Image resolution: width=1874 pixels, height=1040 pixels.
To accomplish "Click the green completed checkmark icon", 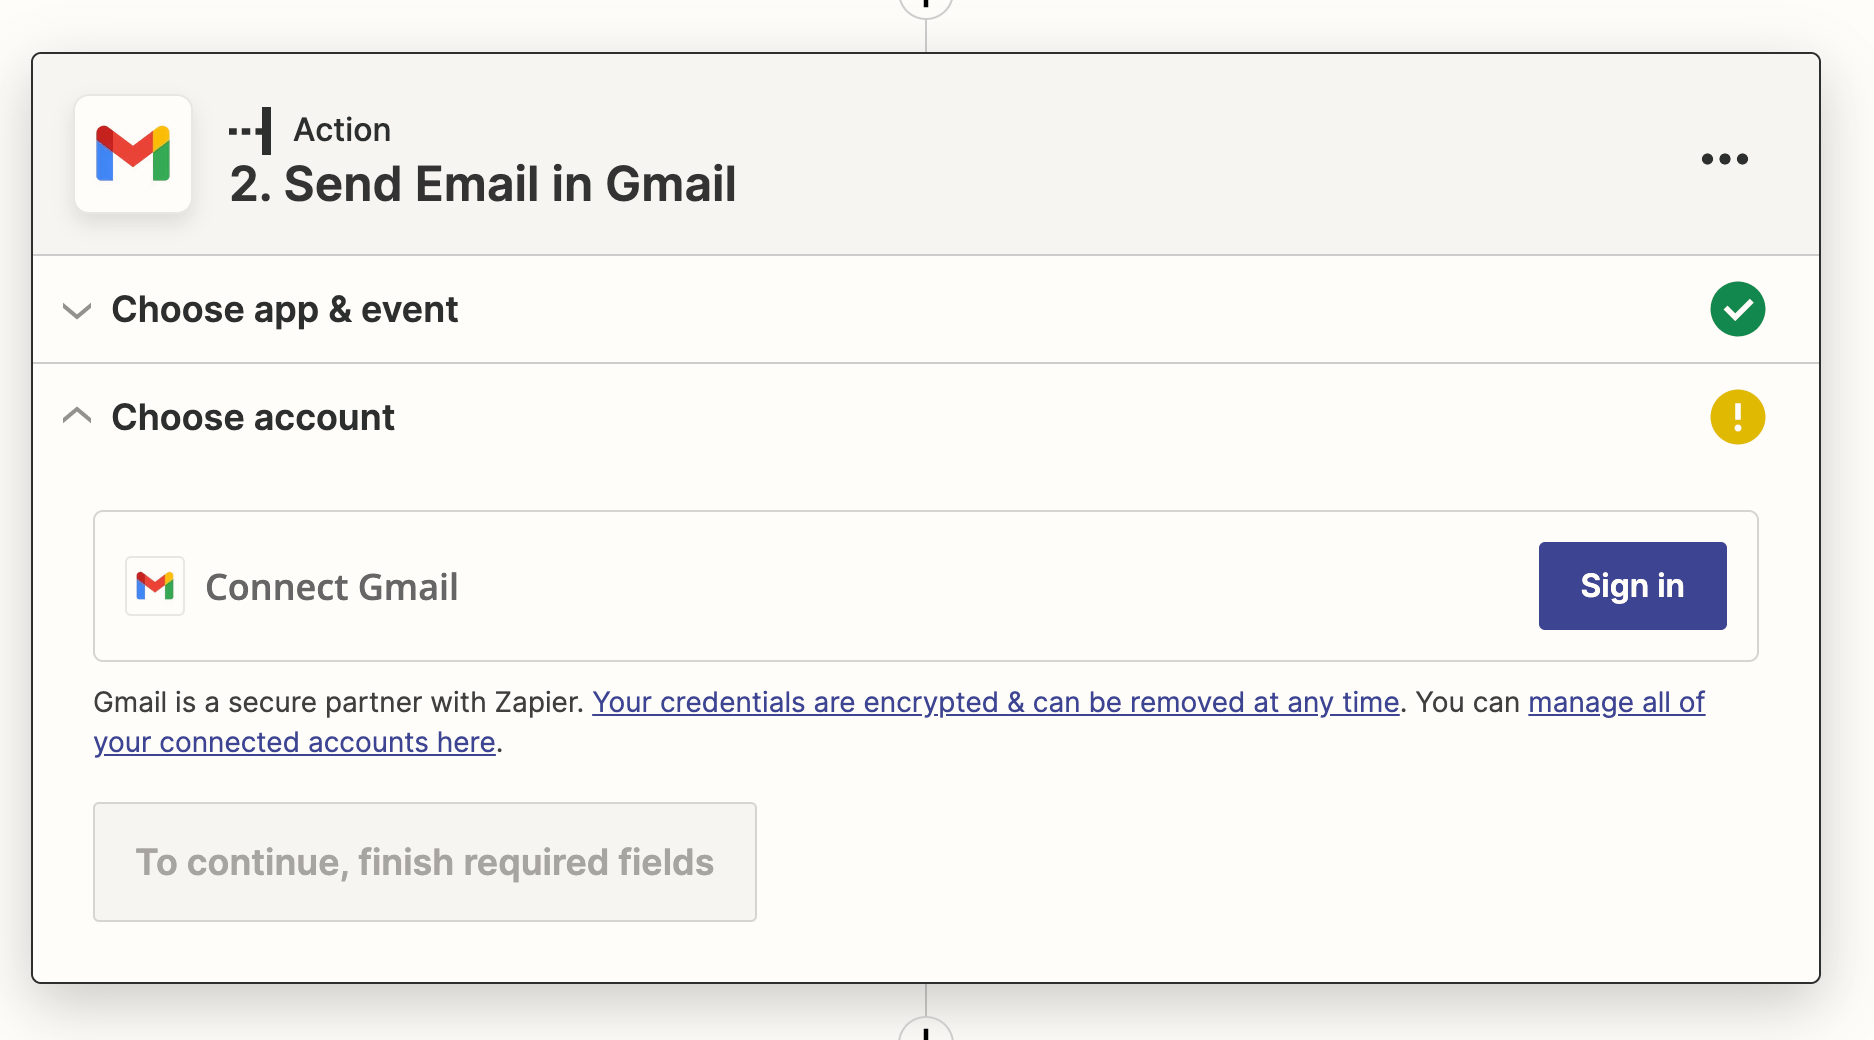I will pyautogui.click(x=1737, y=309).
